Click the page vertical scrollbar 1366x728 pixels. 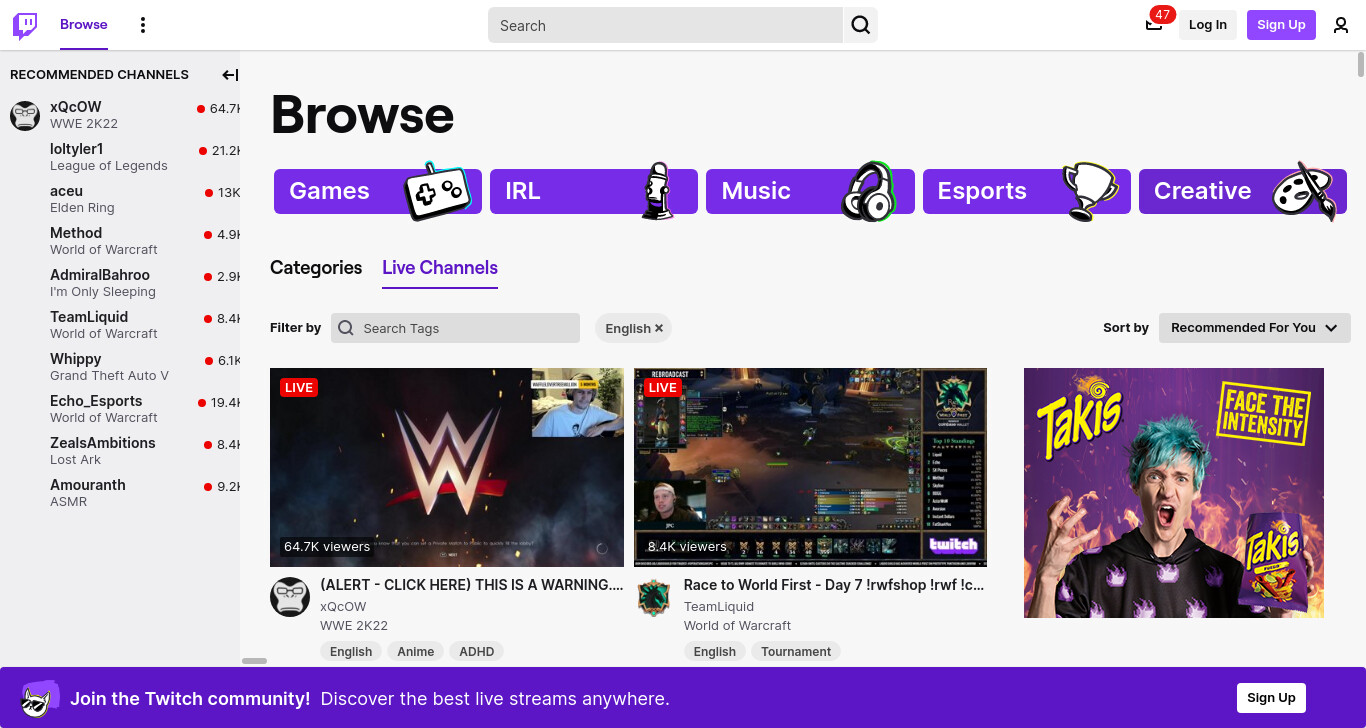(x=1361, y=64)
